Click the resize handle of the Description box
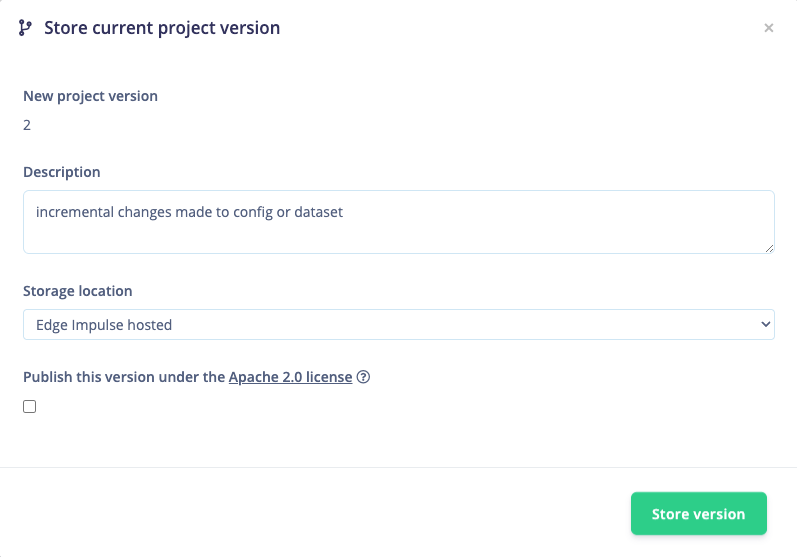The image size is (797, 557). 768,247
